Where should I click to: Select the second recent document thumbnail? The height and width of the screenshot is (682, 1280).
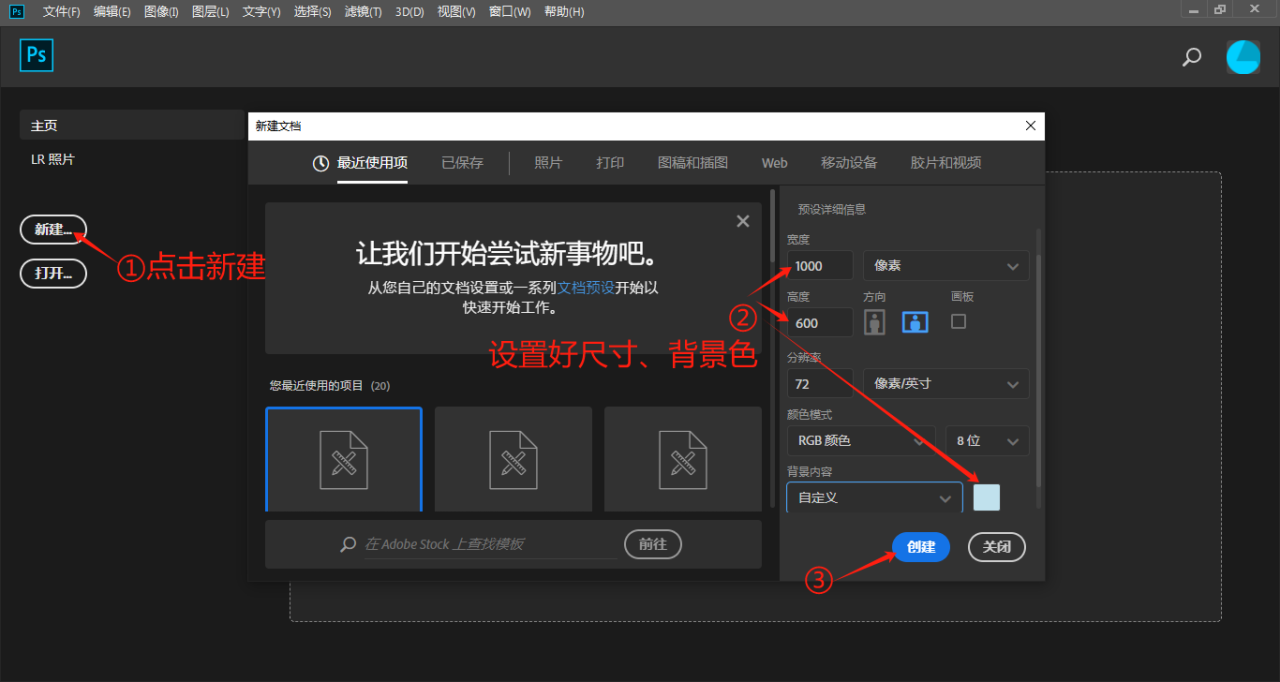[x=513, y=460]
